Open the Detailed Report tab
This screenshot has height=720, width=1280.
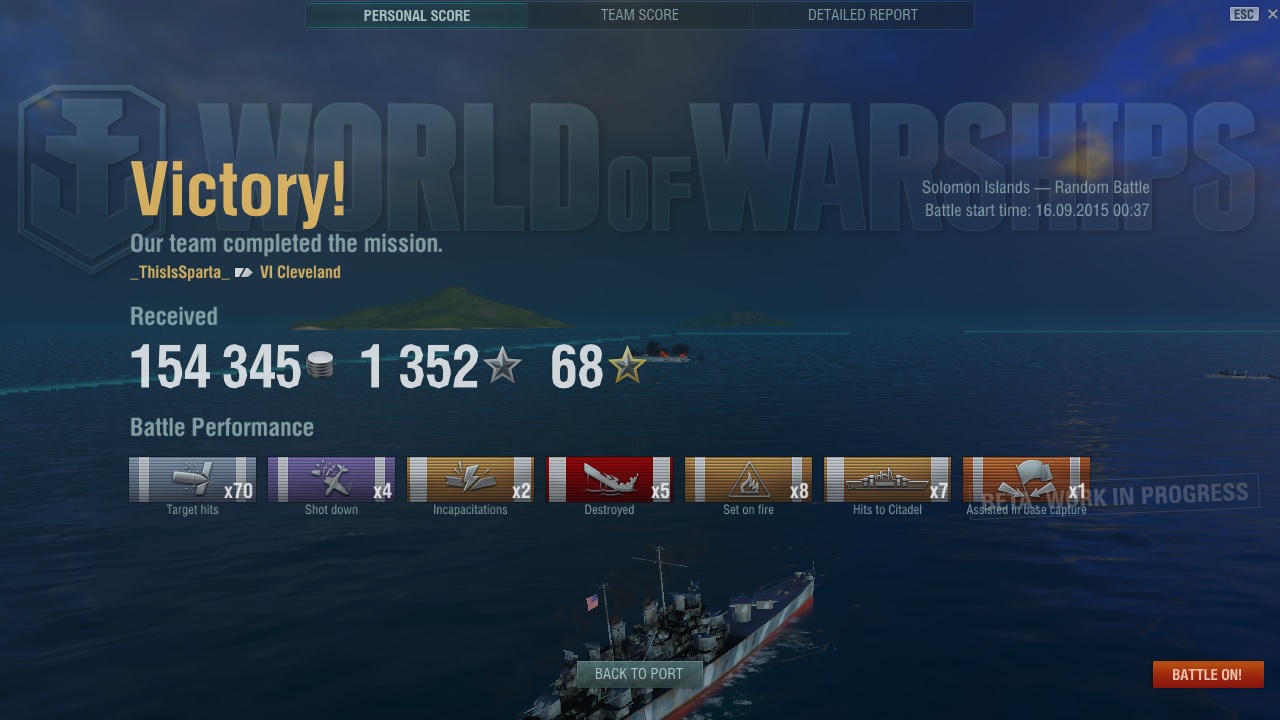click(x=863, y=15)
